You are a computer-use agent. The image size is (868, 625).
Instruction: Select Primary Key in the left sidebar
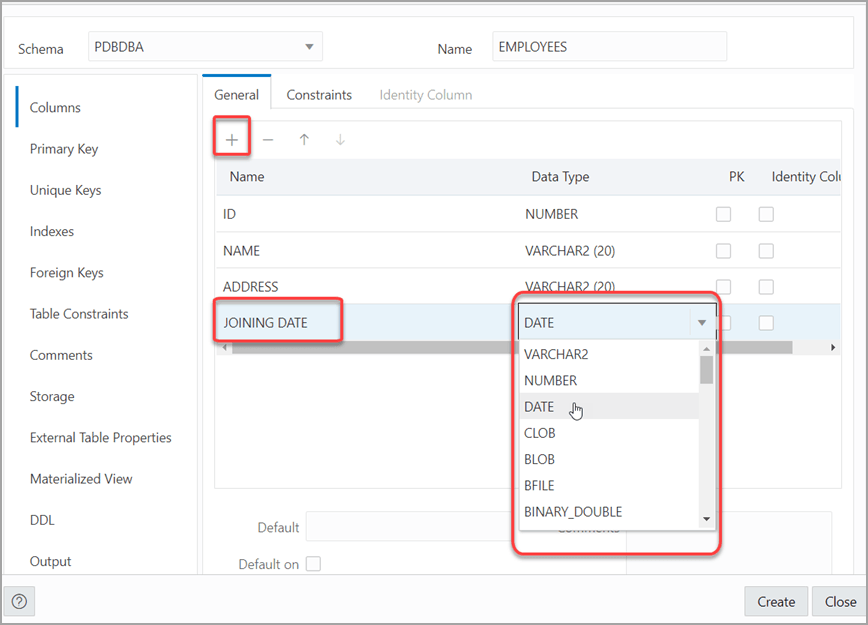click(63, 148)
